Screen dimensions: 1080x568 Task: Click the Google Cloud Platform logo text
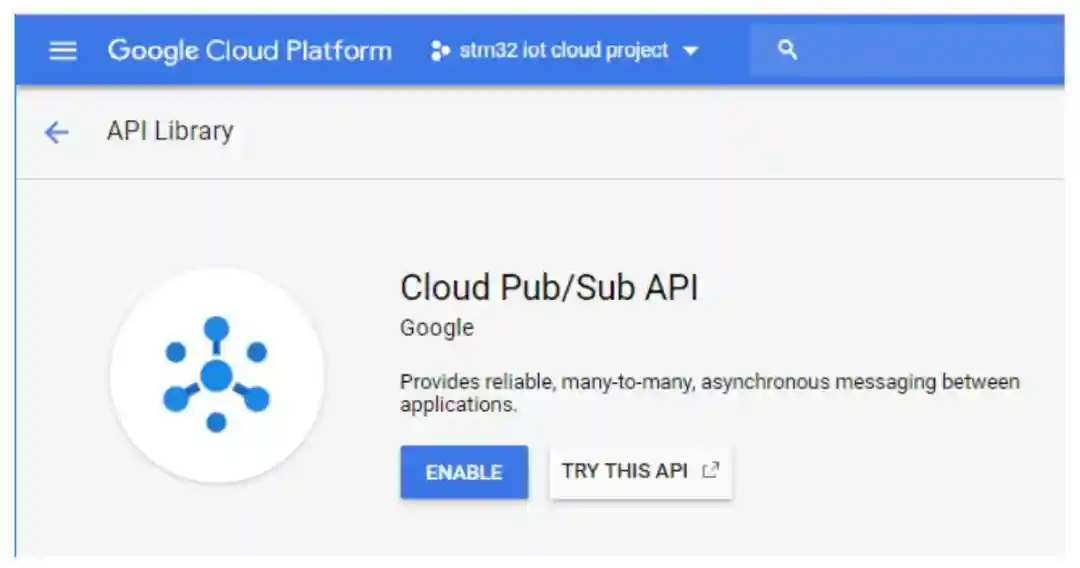tap(249, 51)
